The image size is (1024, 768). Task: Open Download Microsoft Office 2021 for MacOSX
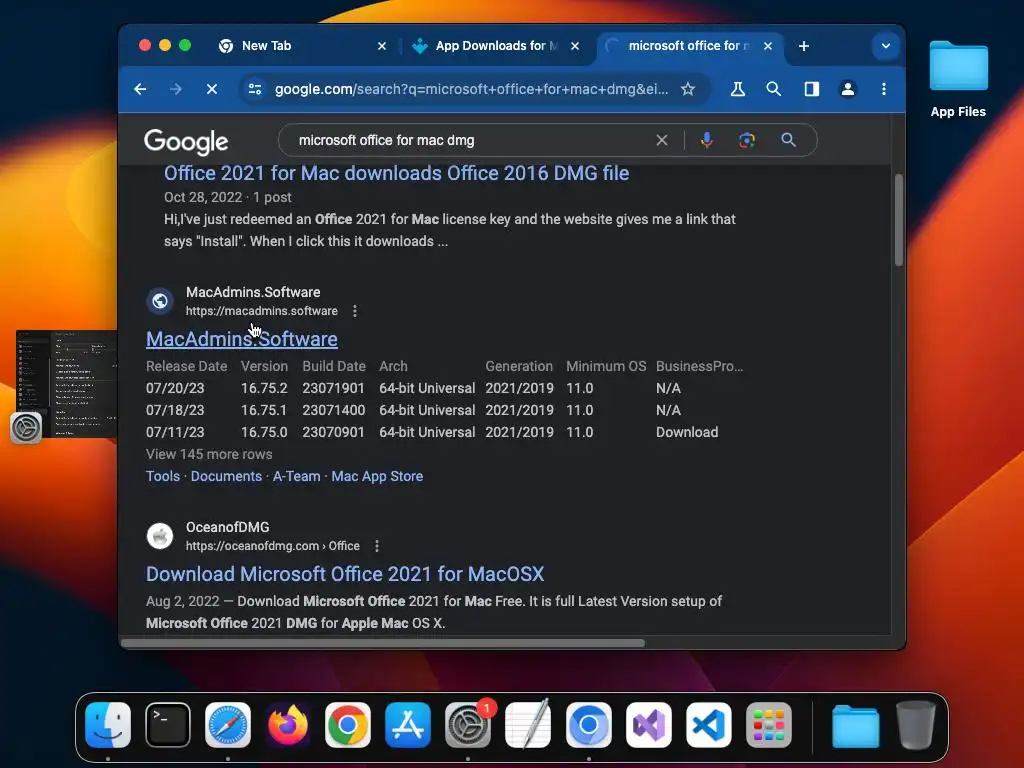(345, 574)
